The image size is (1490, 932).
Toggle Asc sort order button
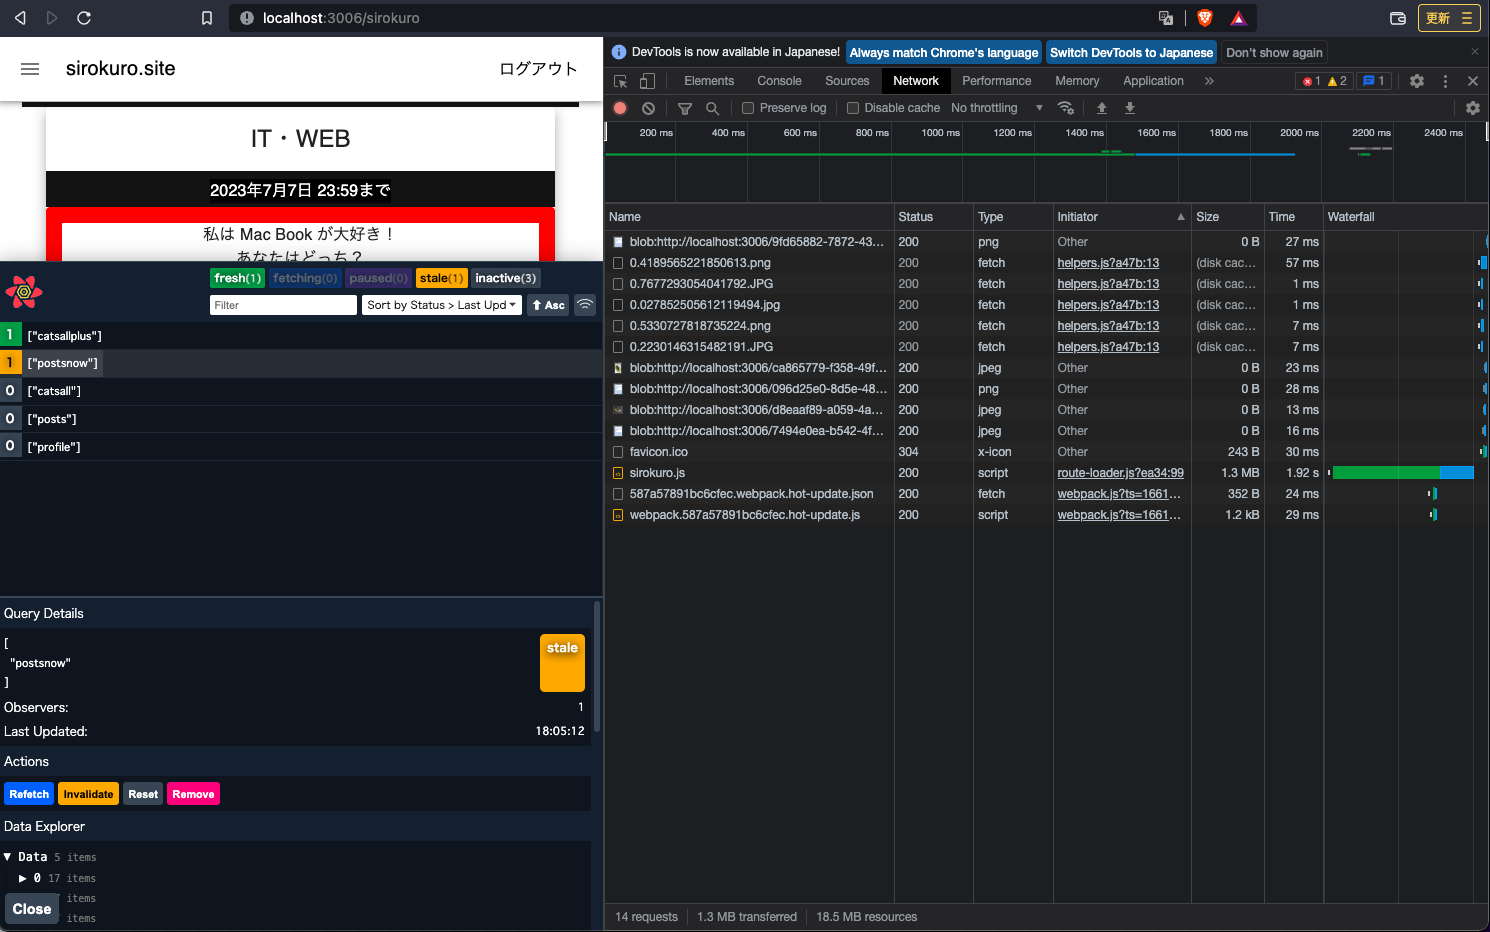pyautogui.click(x=548, y=305)
